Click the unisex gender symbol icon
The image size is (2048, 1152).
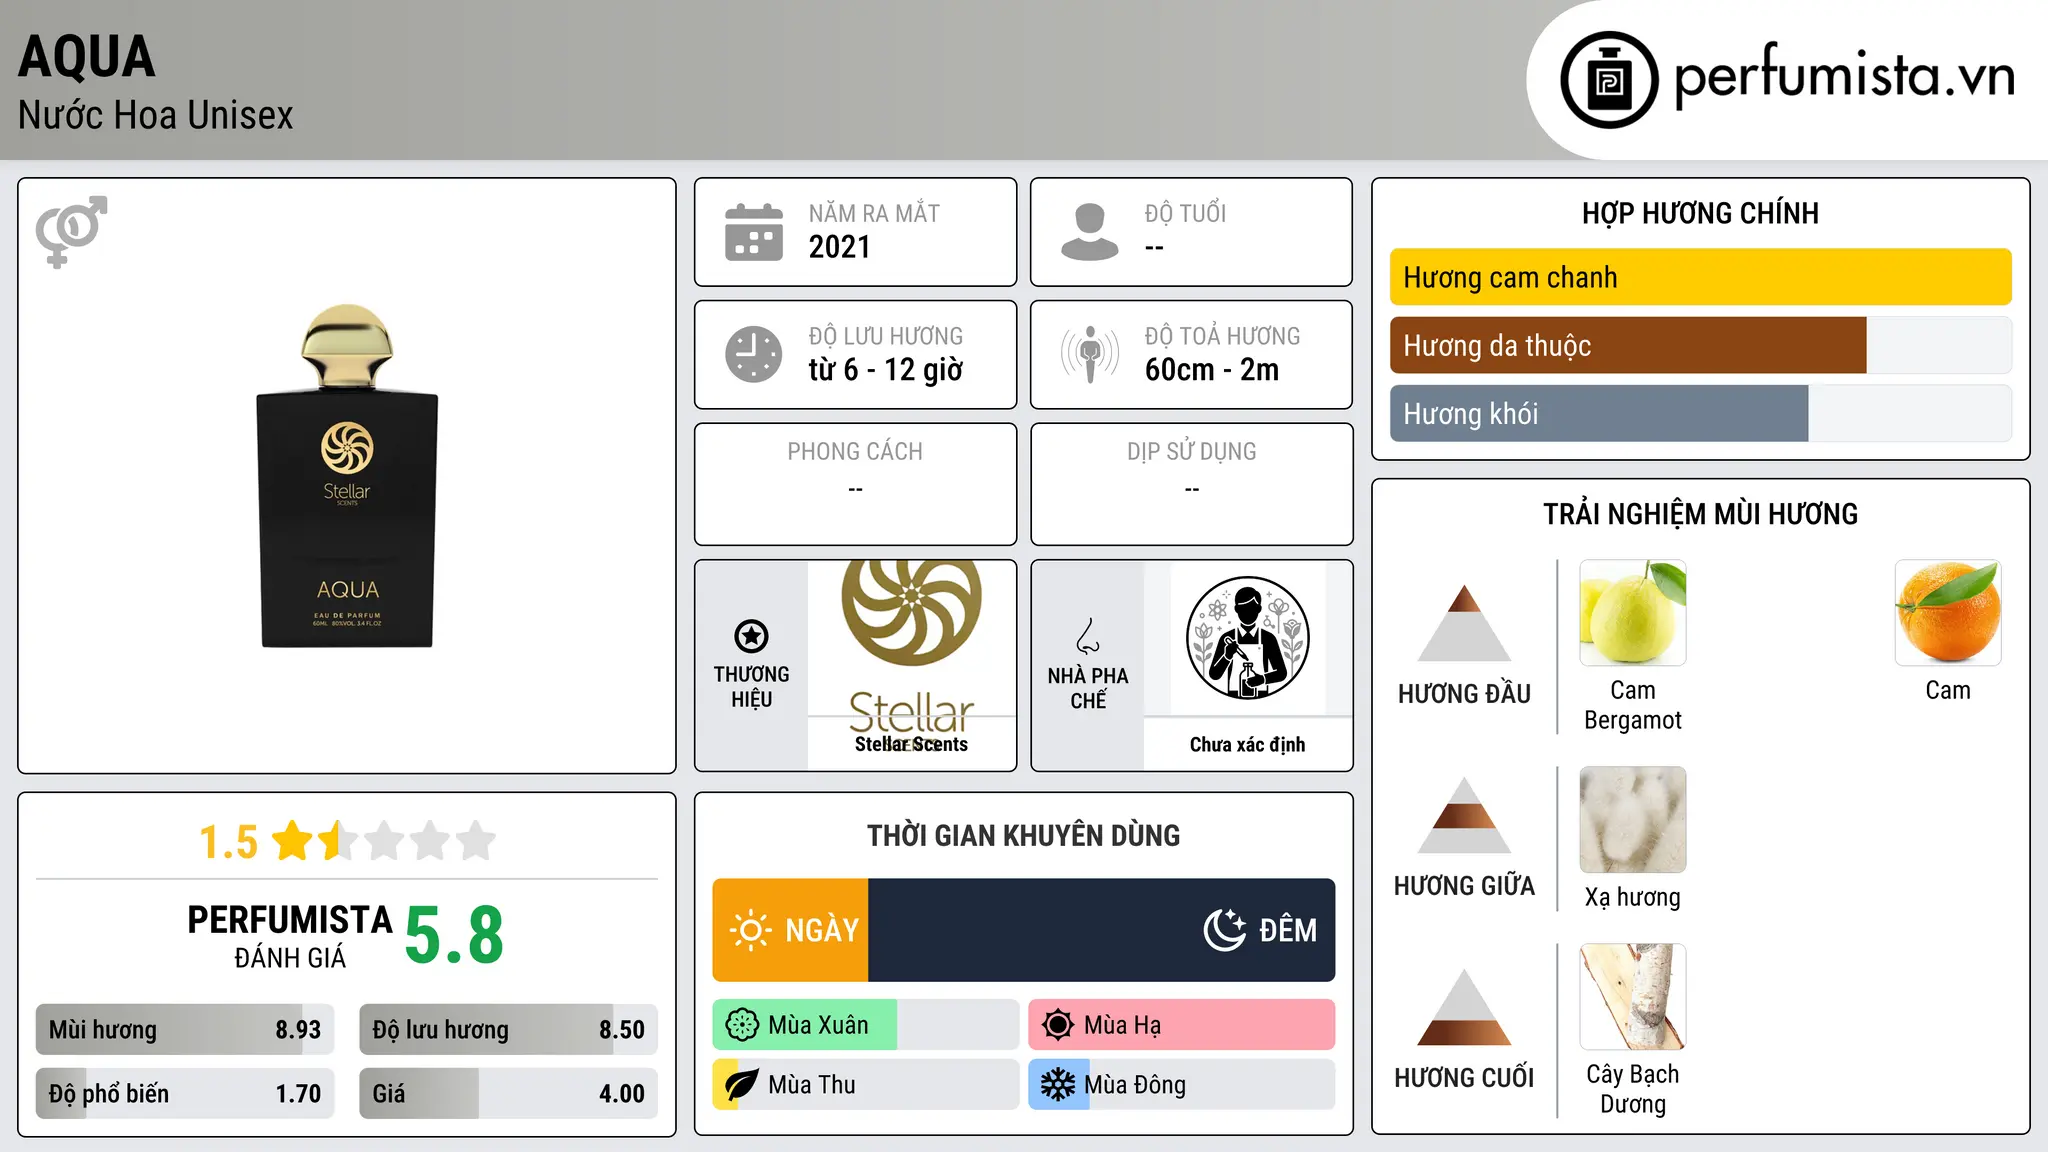71,231
